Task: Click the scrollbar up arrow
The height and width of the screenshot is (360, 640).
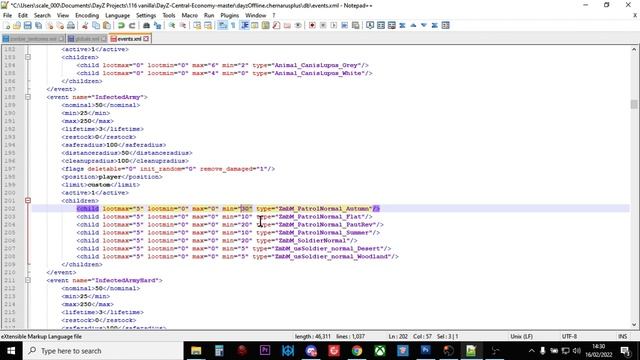Action: click(x=634, y=49)
